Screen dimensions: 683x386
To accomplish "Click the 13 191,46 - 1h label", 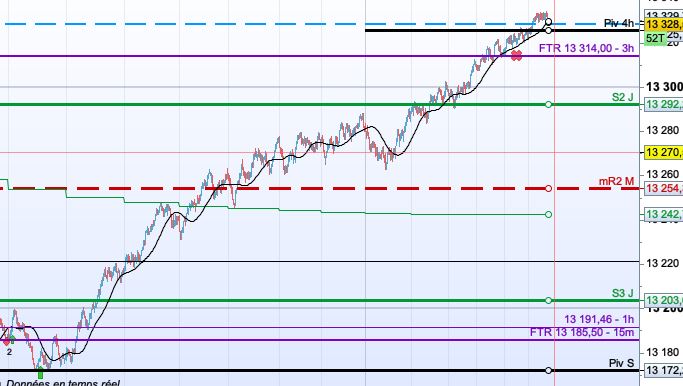I will click(x=599, y=319).
